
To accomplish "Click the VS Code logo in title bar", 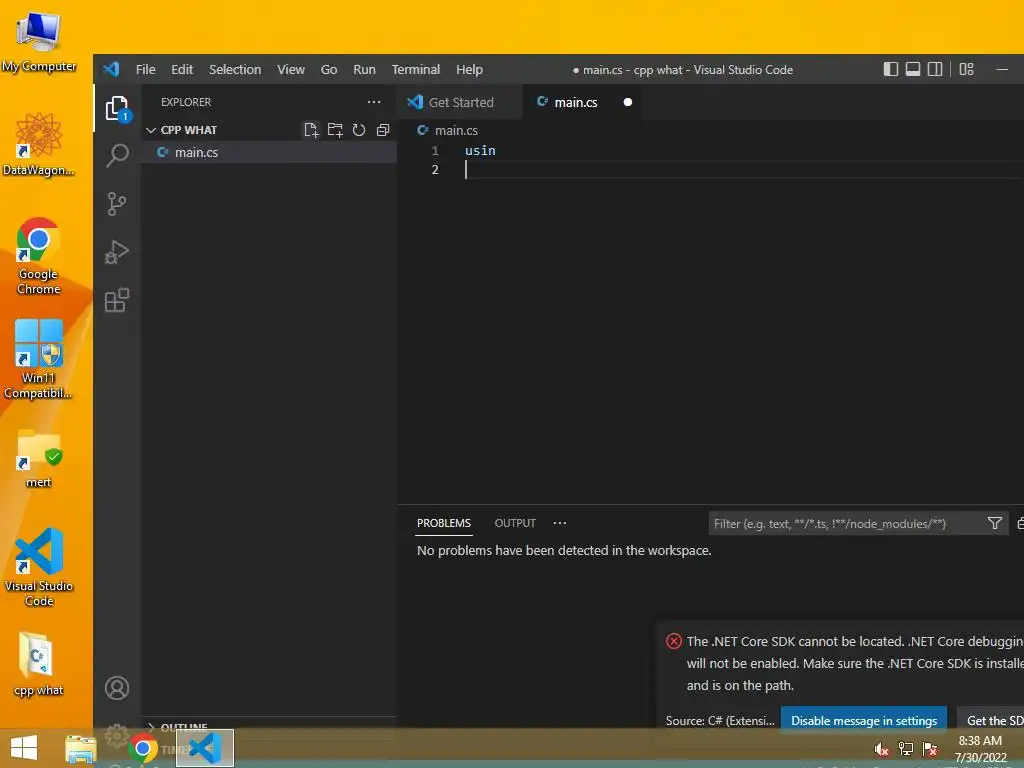I will (112, 69).
